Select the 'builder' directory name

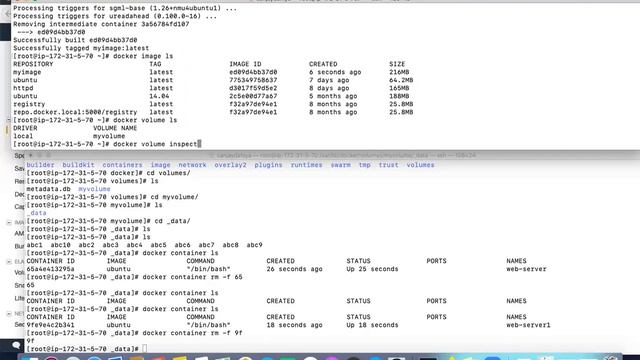tap(40, 165)
